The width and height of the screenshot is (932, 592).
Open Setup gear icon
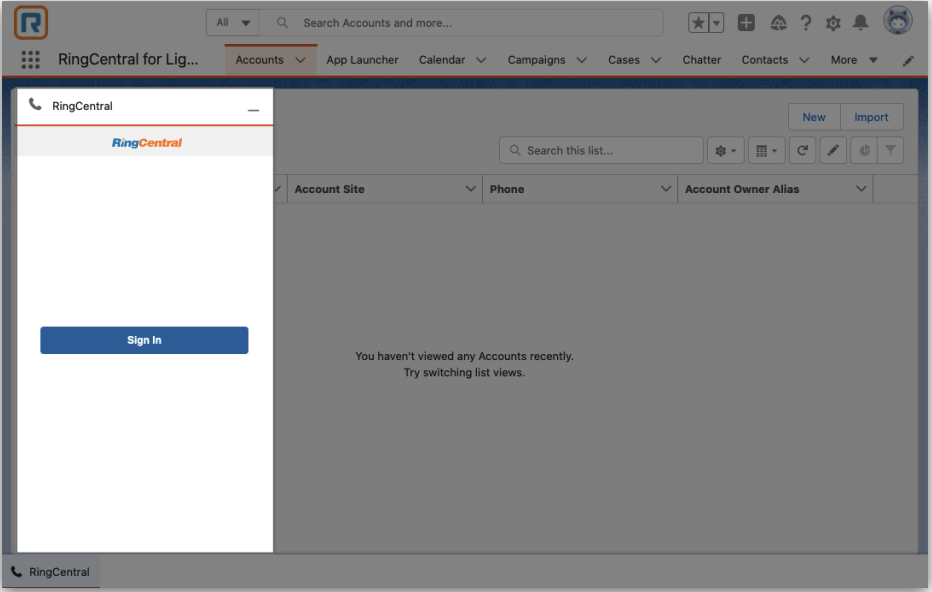coord(833,23)
